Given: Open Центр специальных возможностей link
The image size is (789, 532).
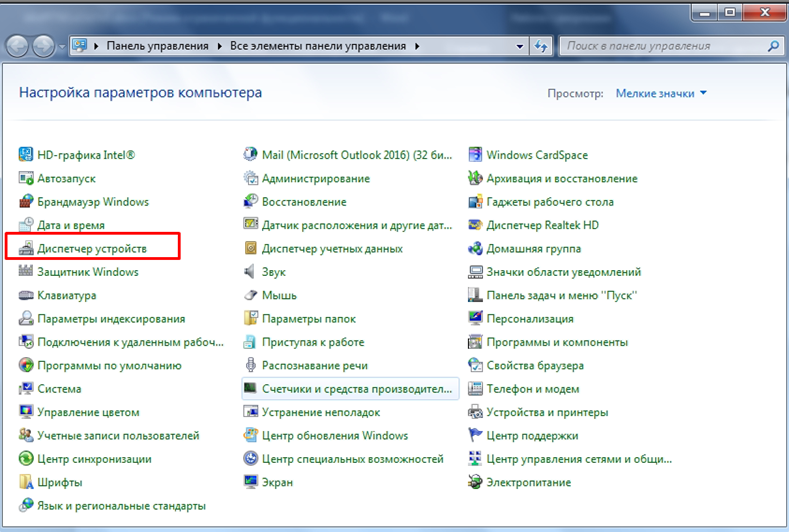Looking at the screenshot, I should 353,459.
